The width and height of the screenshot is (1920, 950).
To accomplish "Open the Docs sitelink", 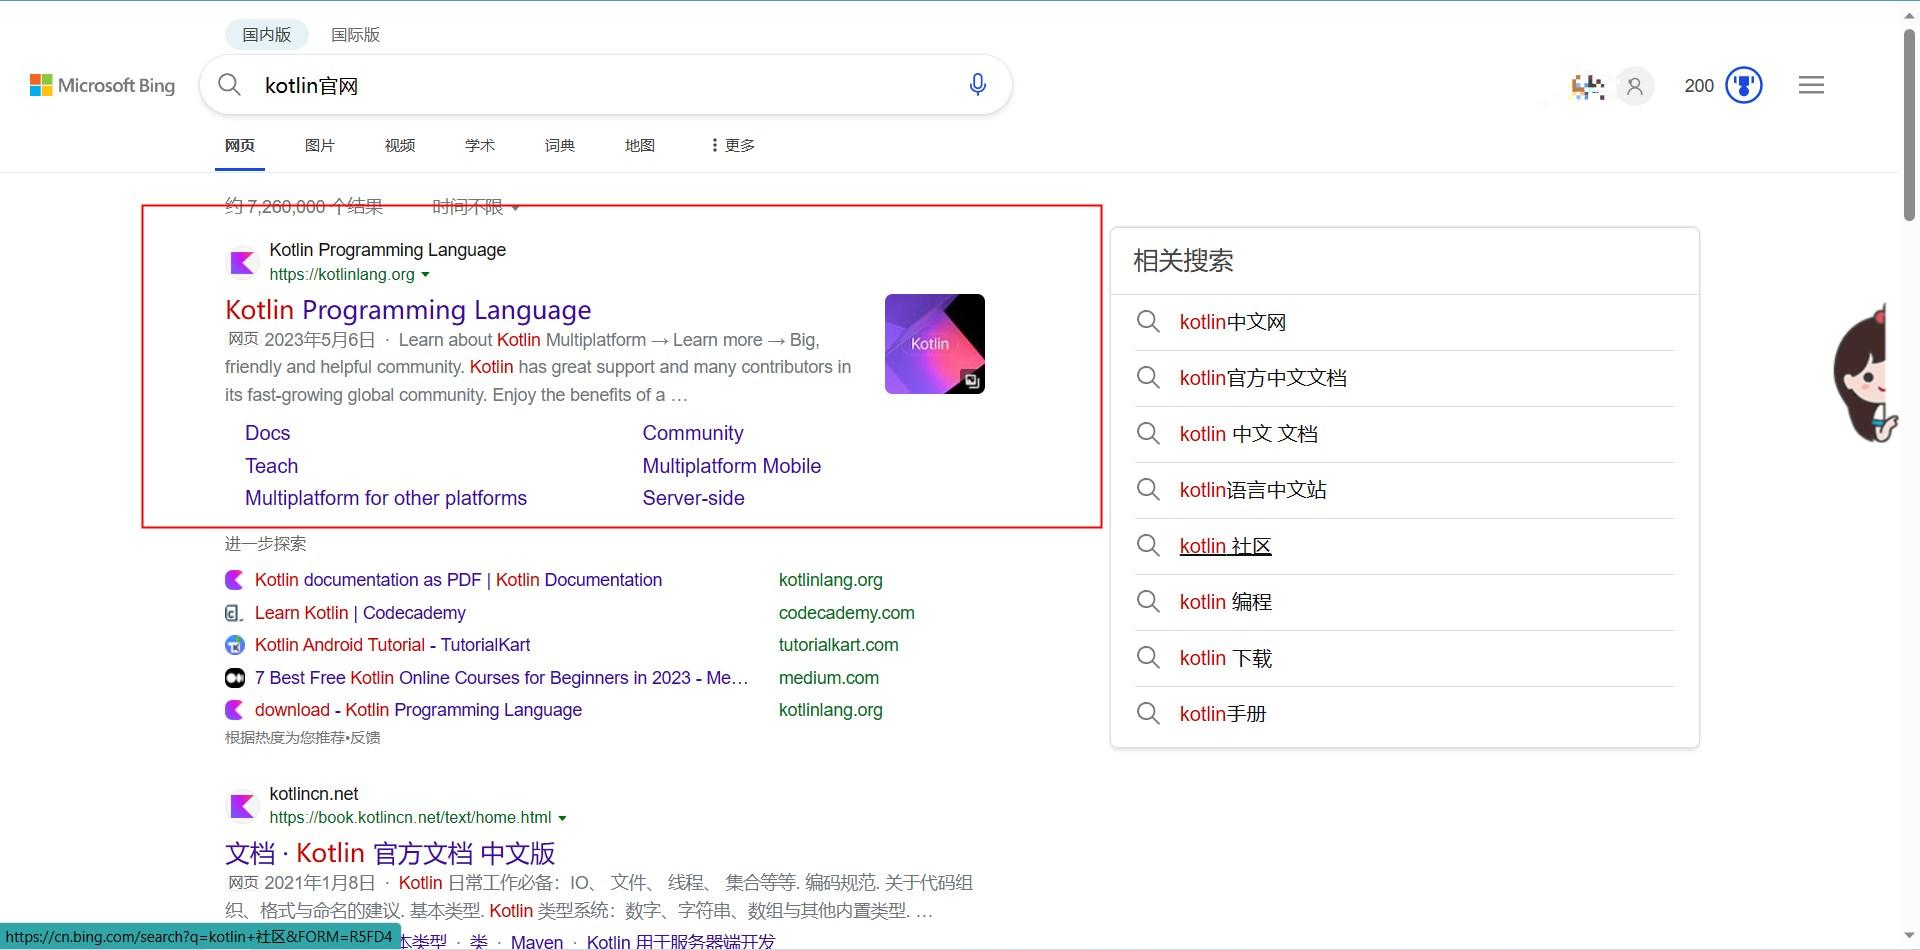I will (x=267, y=433).
